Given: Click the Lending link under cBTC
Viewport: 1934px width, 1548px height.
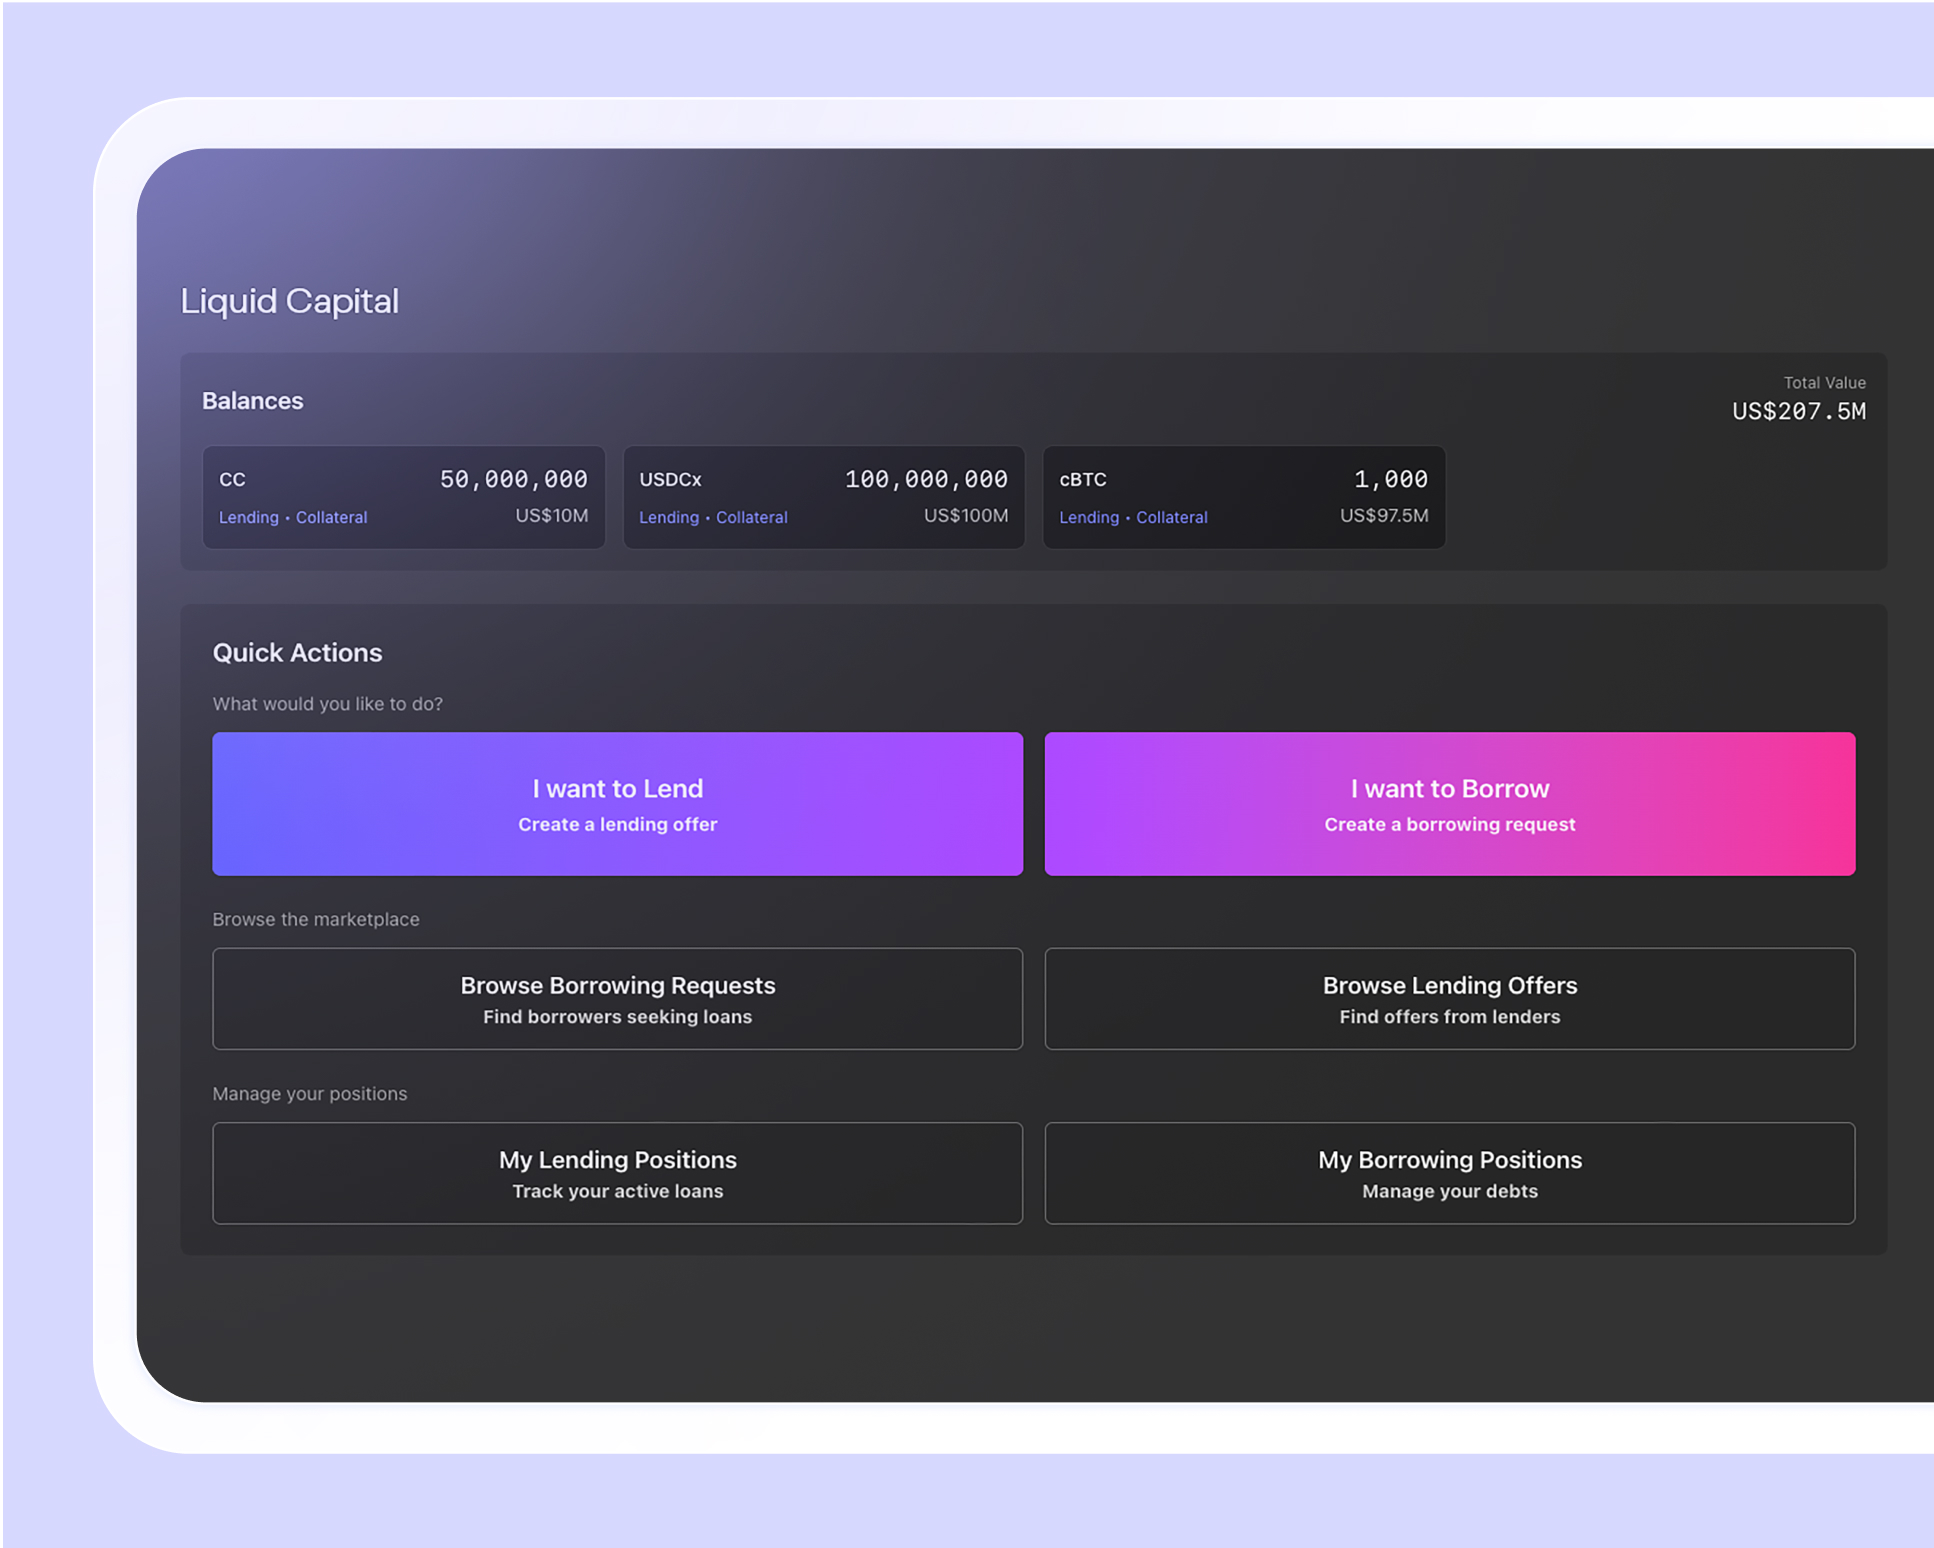Looking at the screenshot, I should (x=1088, y=517).
